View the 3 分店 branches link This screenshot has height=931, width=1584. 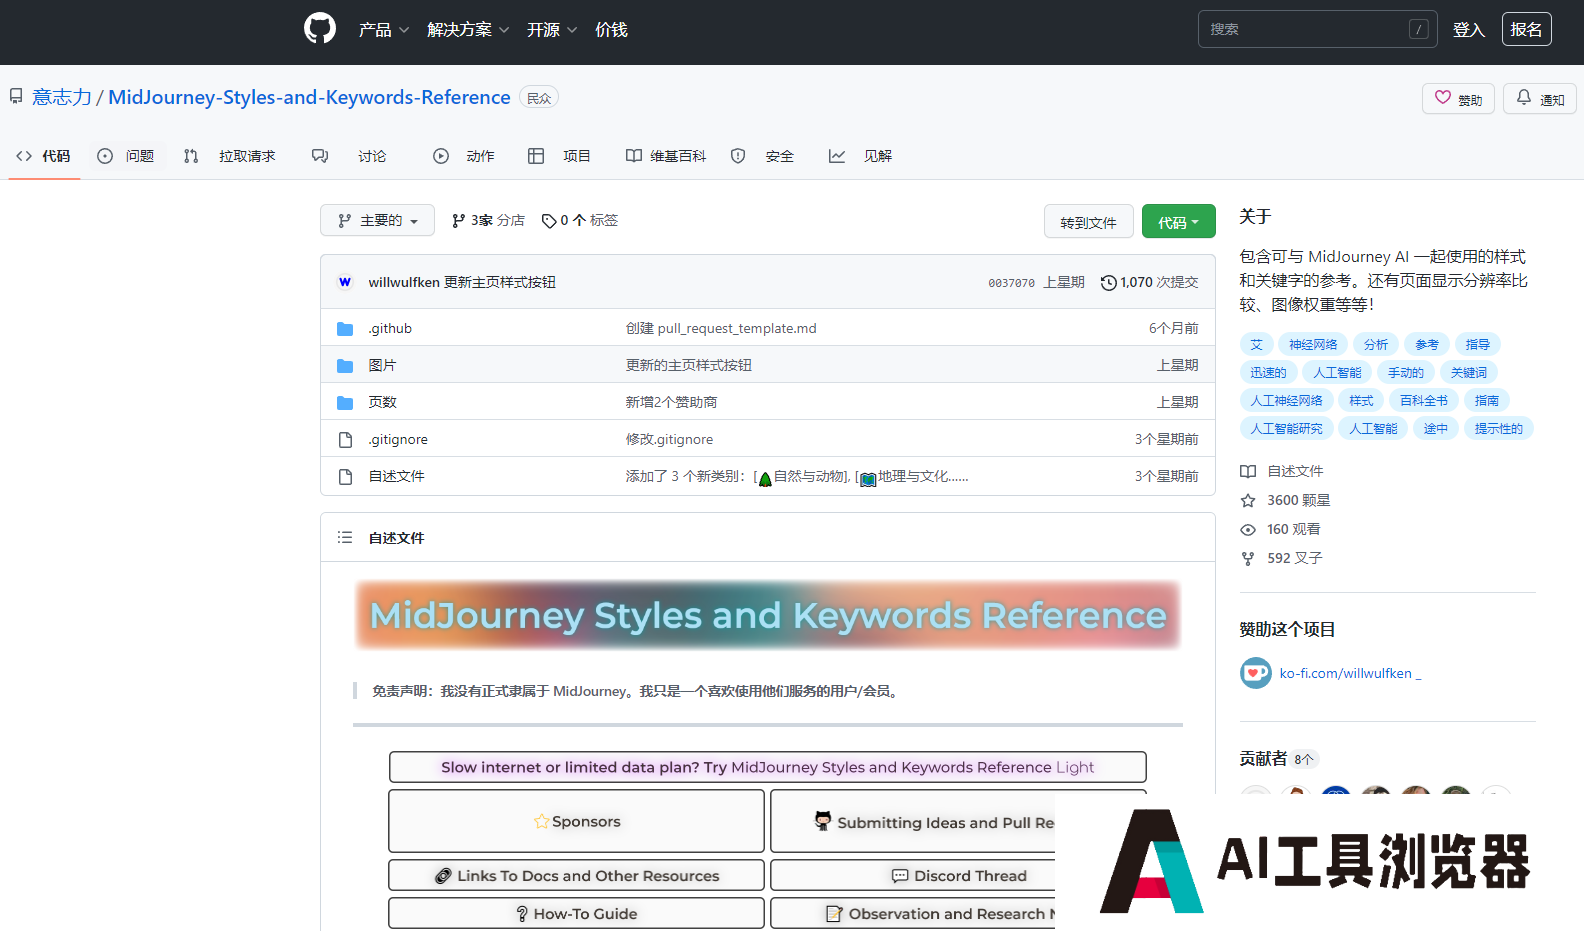tap(488, 220)
